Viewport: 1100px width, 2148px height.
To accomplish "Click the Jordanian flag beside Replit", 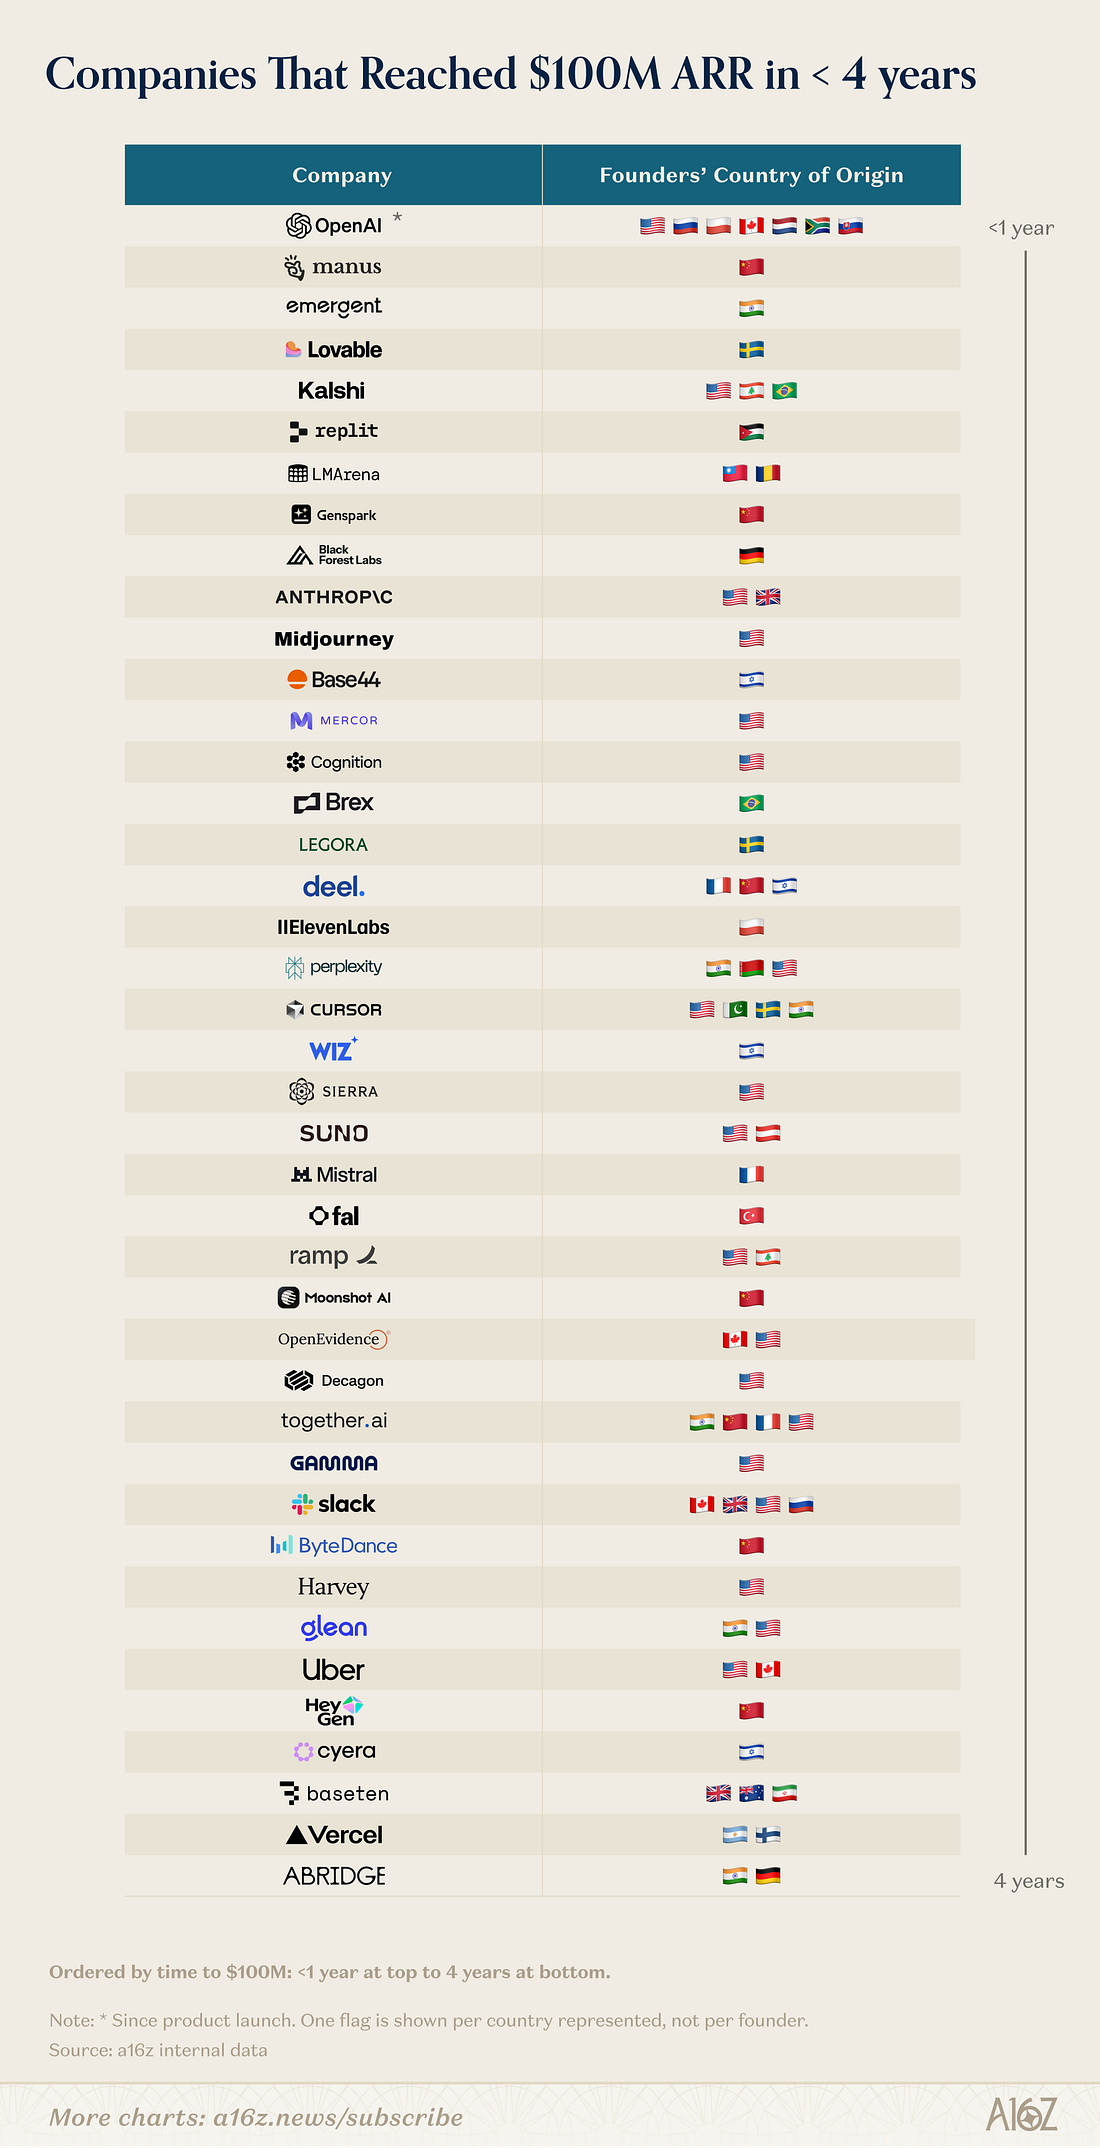I will [751, 432].
